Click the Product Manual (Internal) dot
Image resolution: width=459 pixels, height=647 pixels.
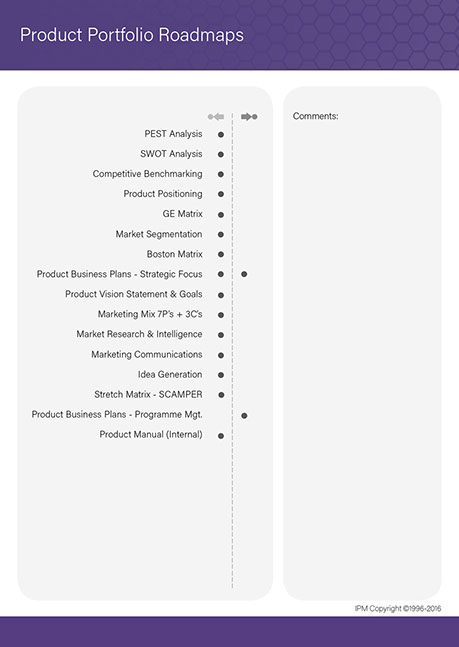221,436
